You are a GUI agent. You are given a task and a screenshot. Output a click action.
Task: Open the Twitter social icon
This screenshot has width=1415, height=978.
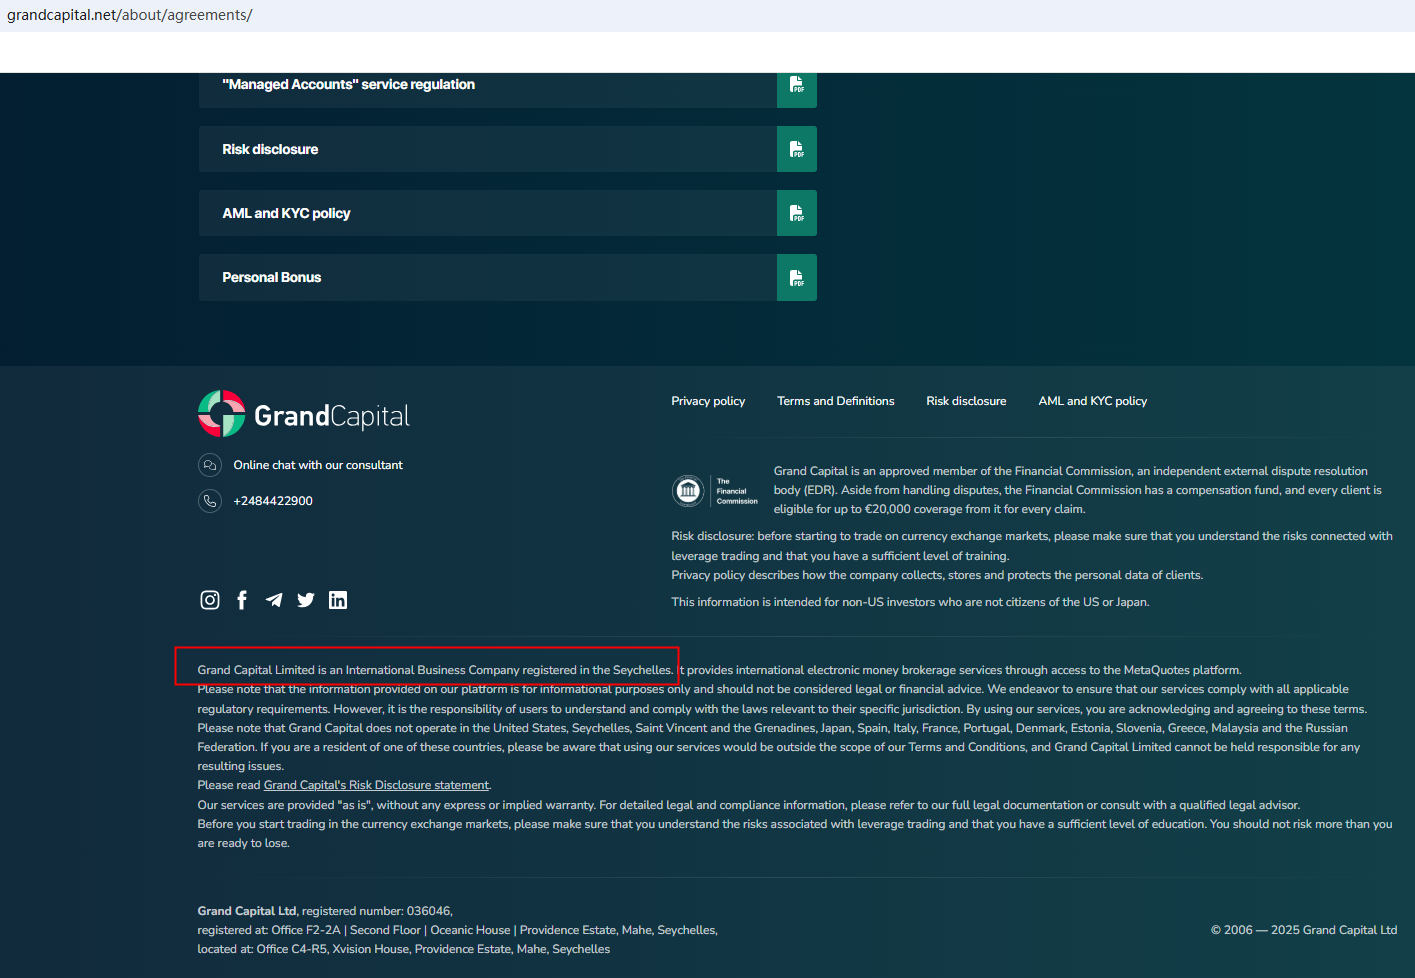point(306,600)
